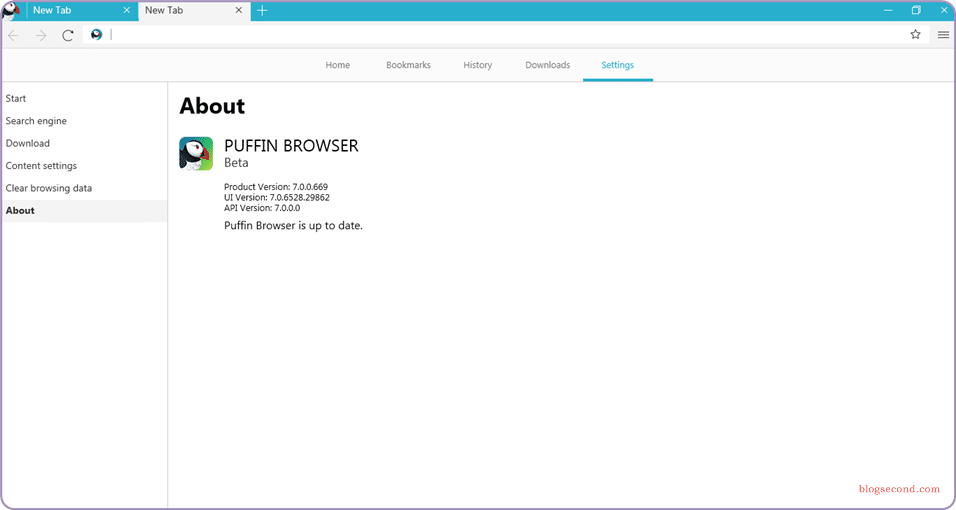Screen dimensions: 956x510
Task: Bookmark page with the star icon
Action: [x=915, y=35]
